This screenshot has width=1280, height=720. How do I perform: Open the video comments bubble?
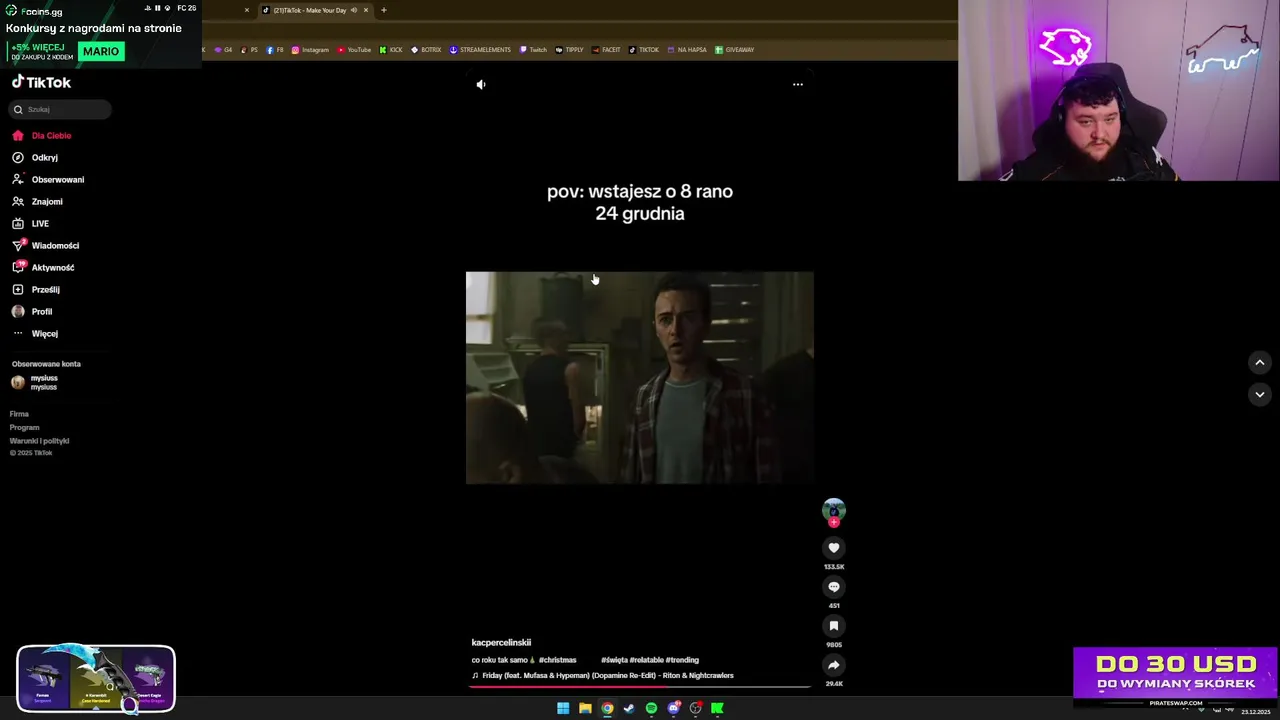(x=834, y=587)
